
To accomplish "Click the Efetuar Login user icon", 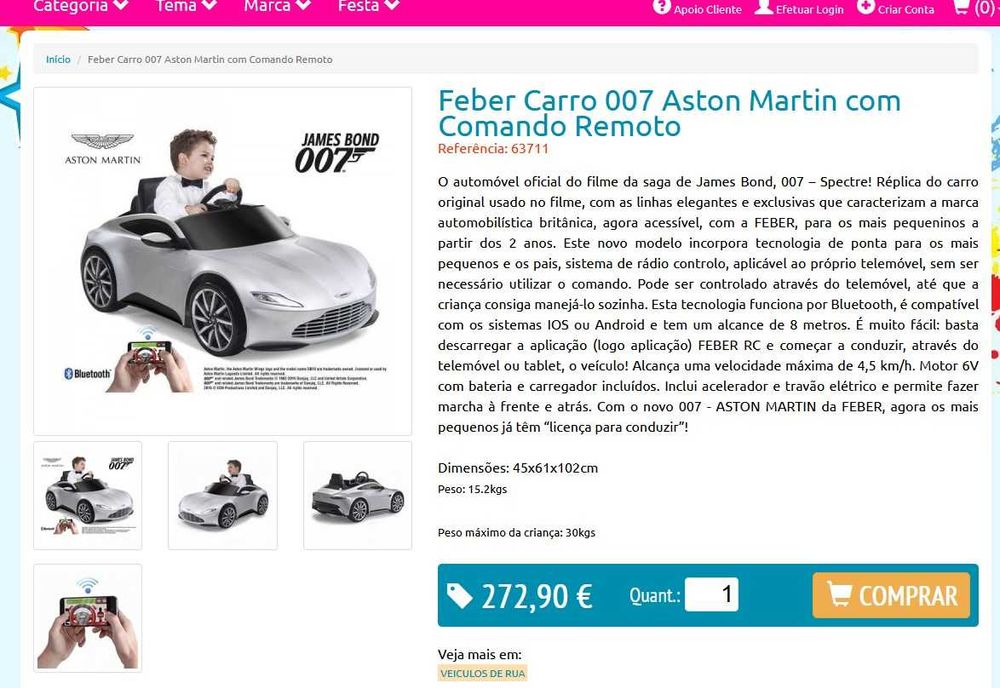I will coord(764,7).
